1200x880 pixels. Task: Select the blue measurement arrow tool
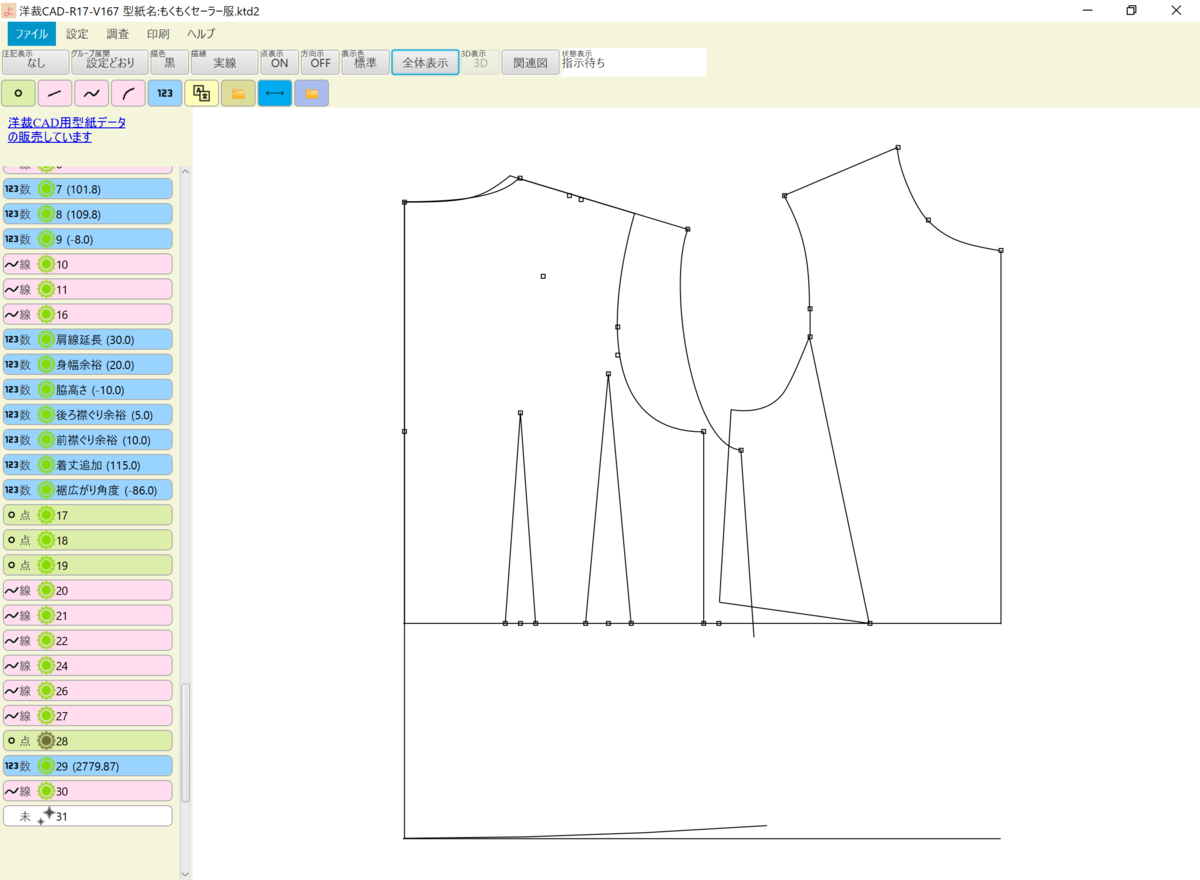274,93
